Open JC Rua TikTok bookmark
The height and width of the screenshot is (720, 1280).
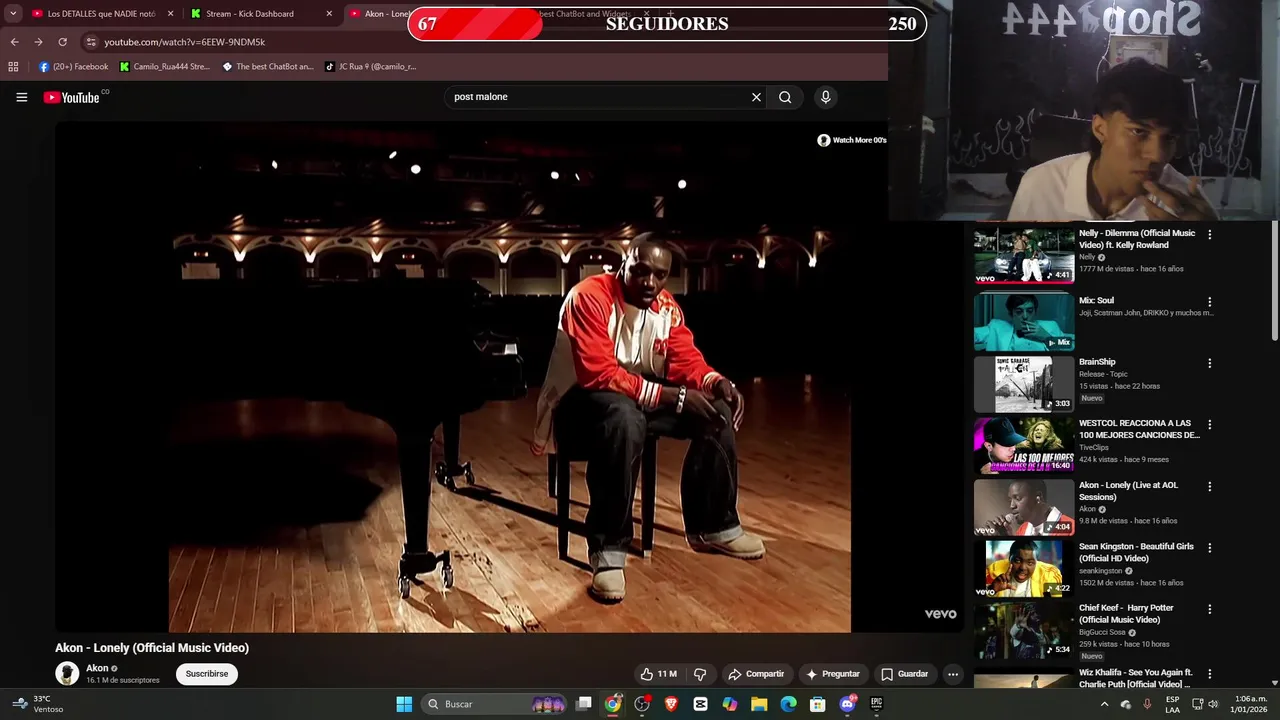pyautogui.click(x=371, y=67)
